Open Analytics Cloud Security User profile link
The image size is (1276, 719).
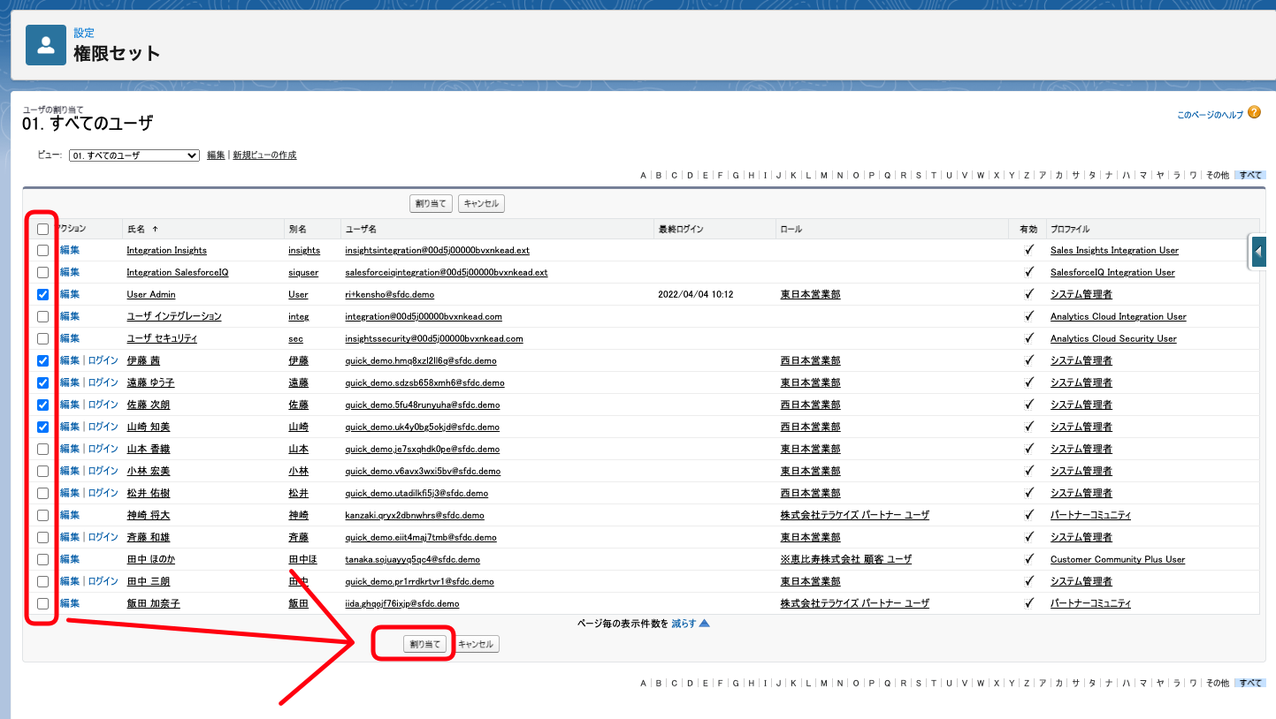(1113, 338)
